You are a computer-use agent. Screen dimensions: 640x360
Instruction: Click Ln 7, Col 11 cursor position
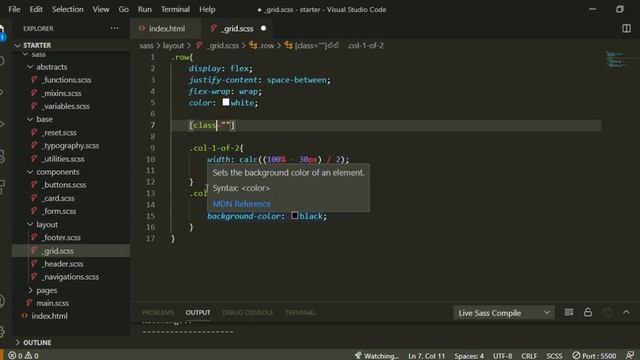(427, 356)
